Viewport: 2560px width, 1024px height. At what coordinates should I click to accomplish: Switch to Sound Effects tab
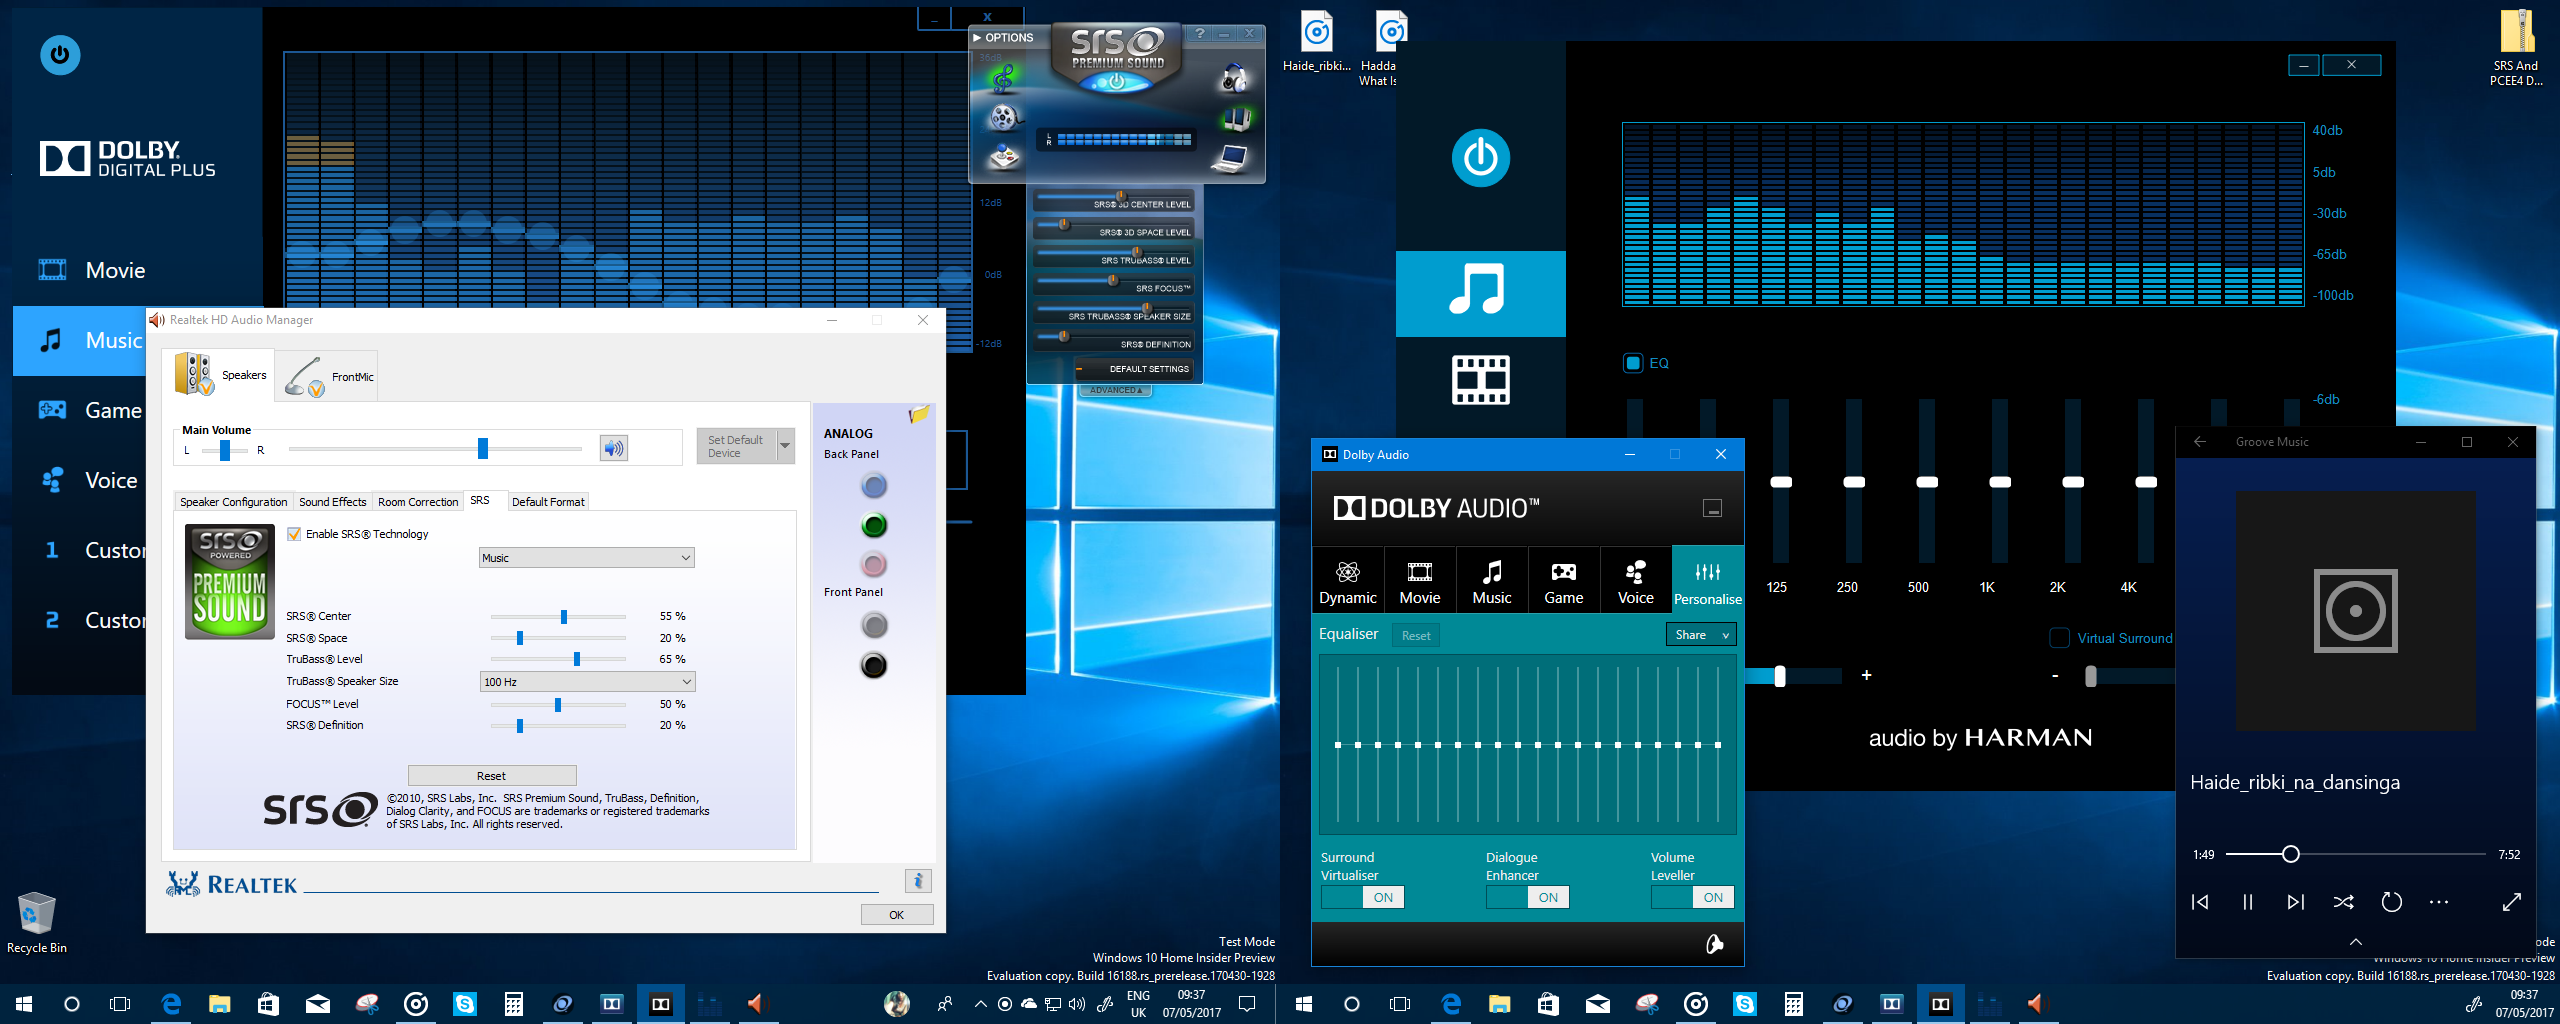pyautogui.click(x=332, y=502)
